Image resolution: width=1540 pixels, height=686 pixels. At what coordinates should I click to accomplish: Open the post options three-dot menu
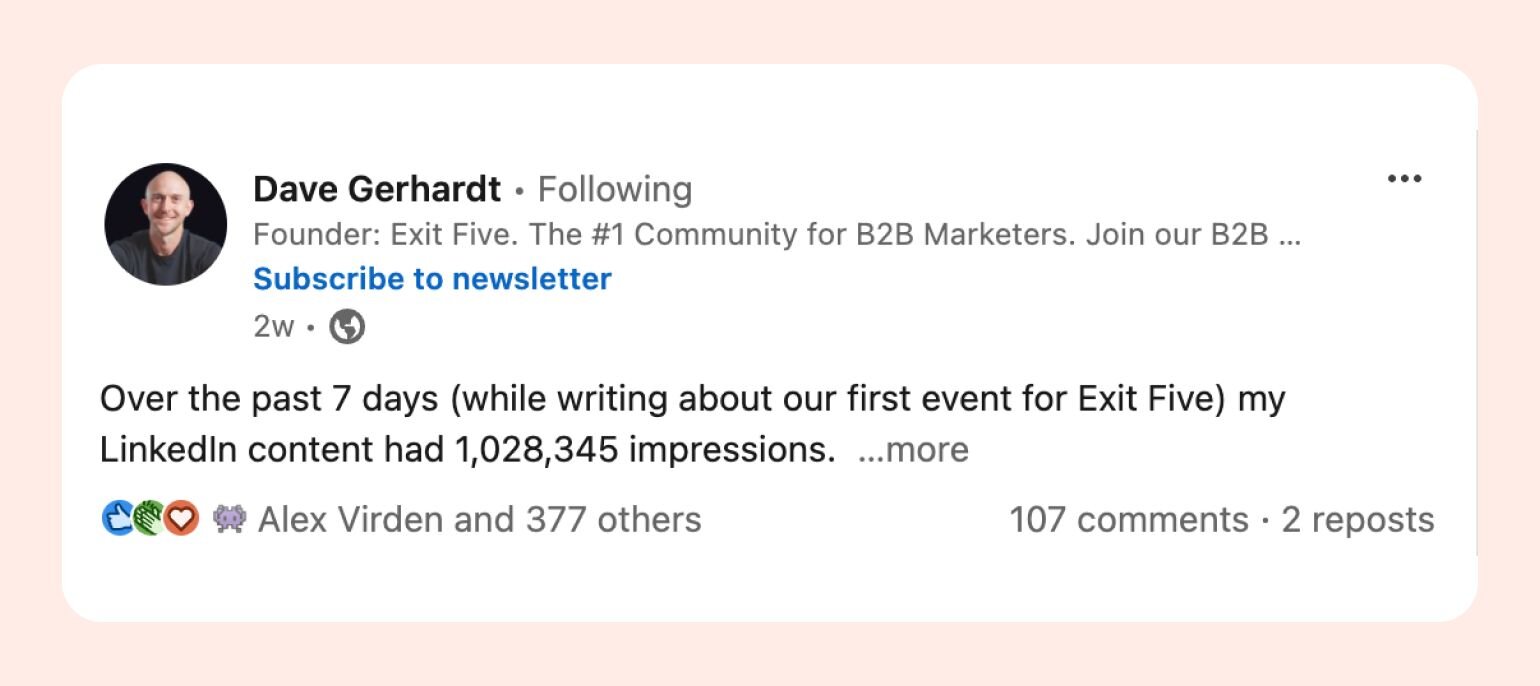[1405, 178]
